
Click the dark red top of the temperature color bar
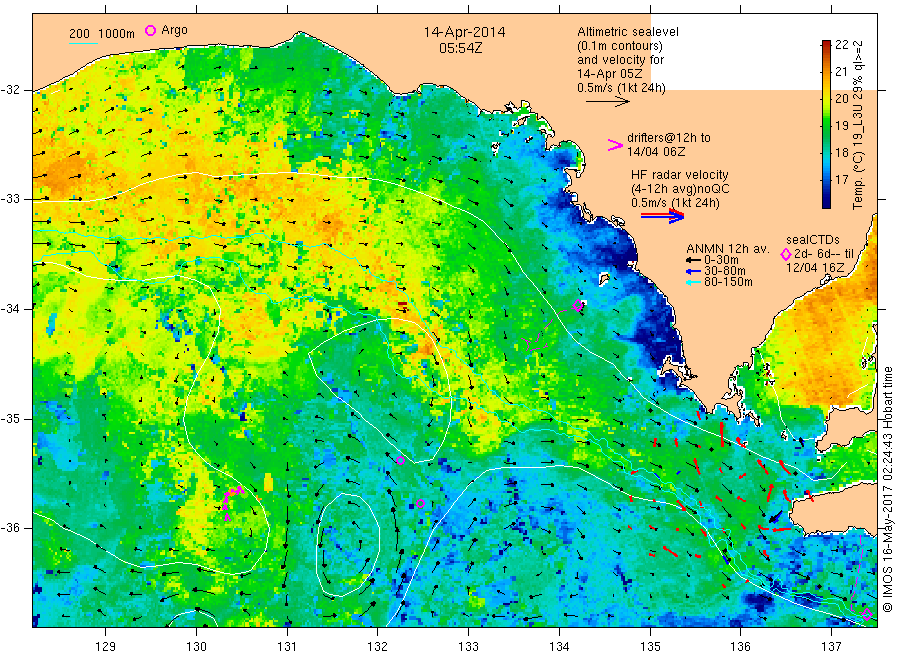tap(826, 44)
